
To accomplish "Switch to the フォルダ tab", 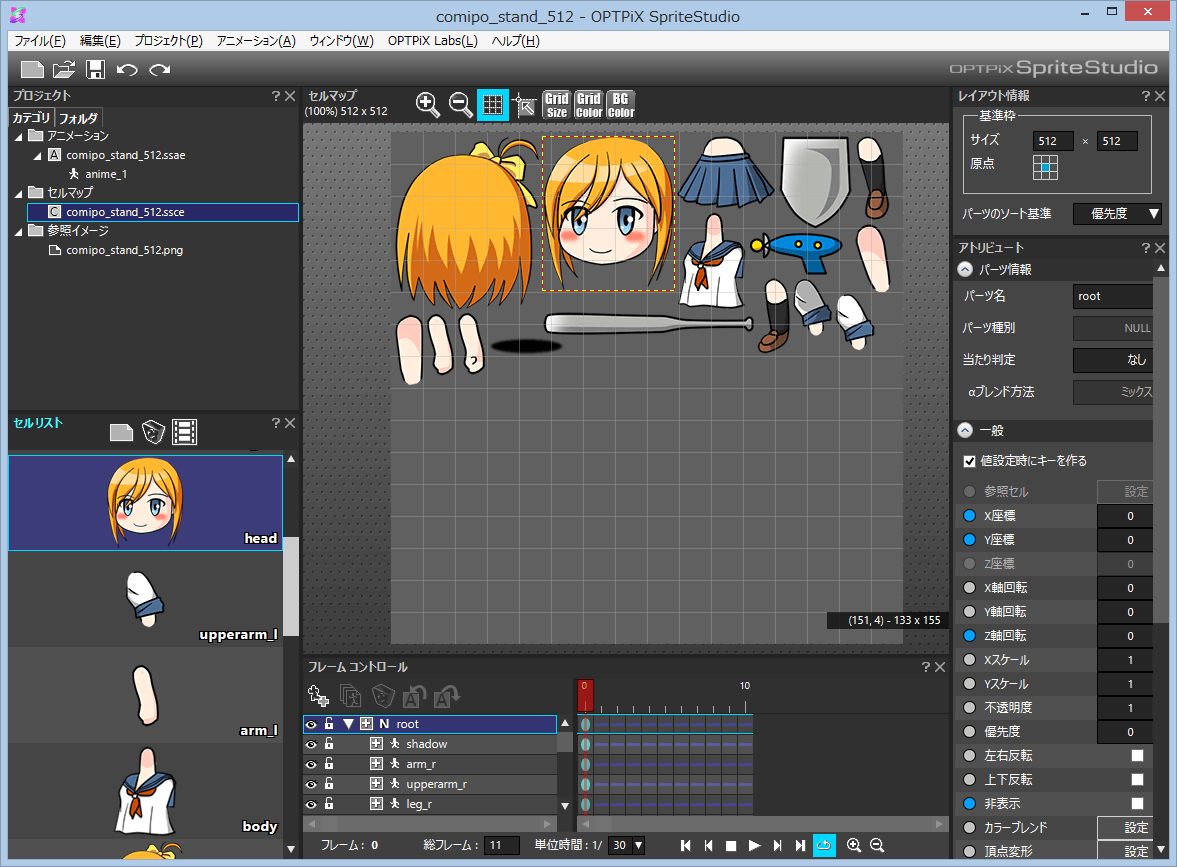I will (x=78, y=119).
